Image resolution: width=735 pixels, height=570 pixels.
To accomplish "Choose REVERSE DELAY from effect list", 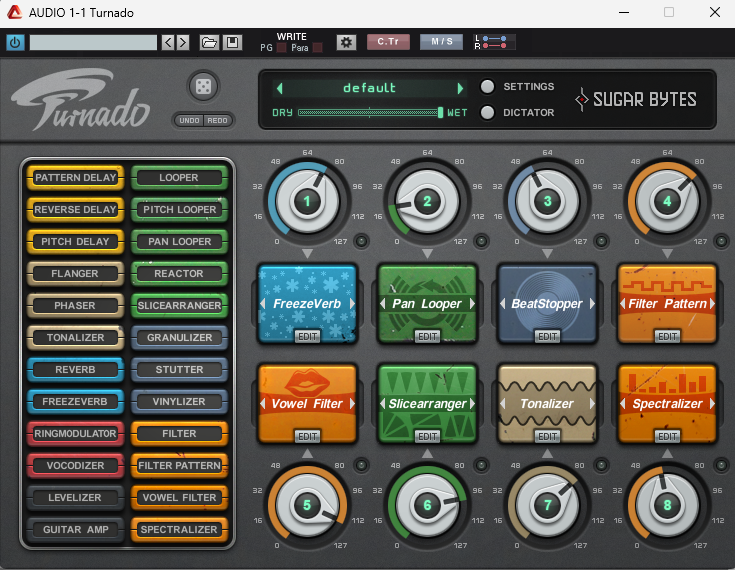I will [75, 210].
